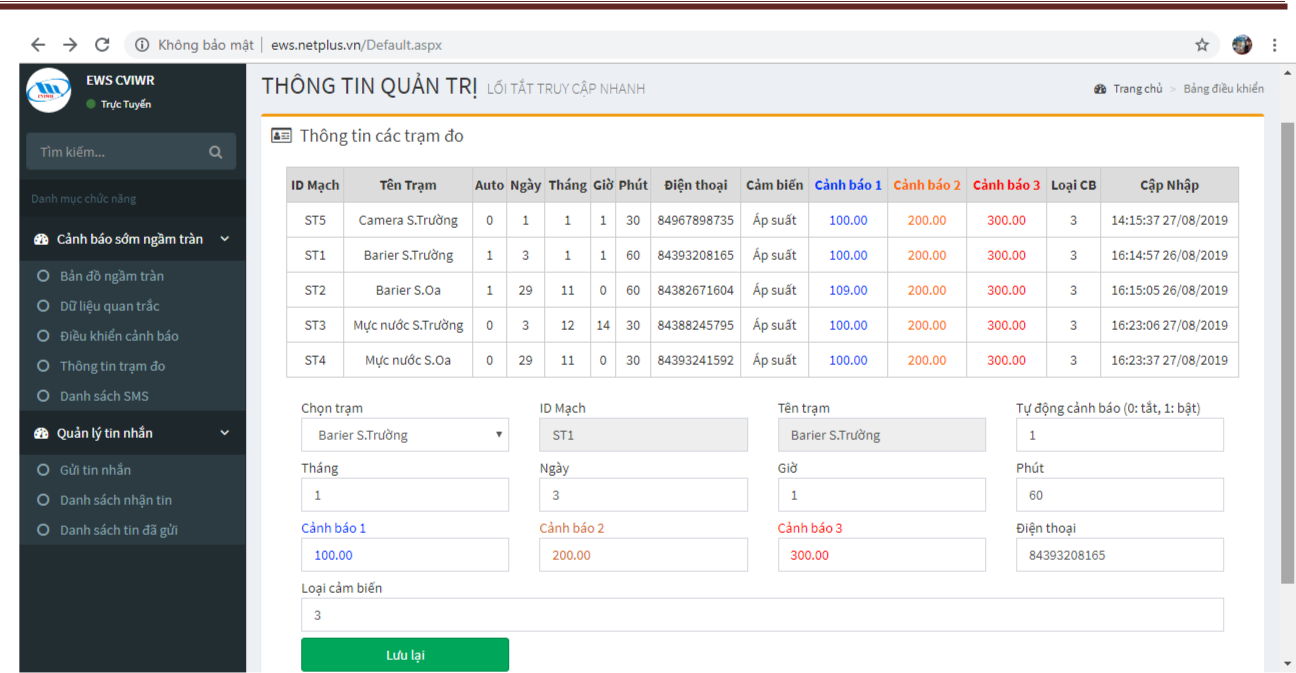Click the Tháng input field
This screenshot has height=673, width=1296.
[405, 495]
